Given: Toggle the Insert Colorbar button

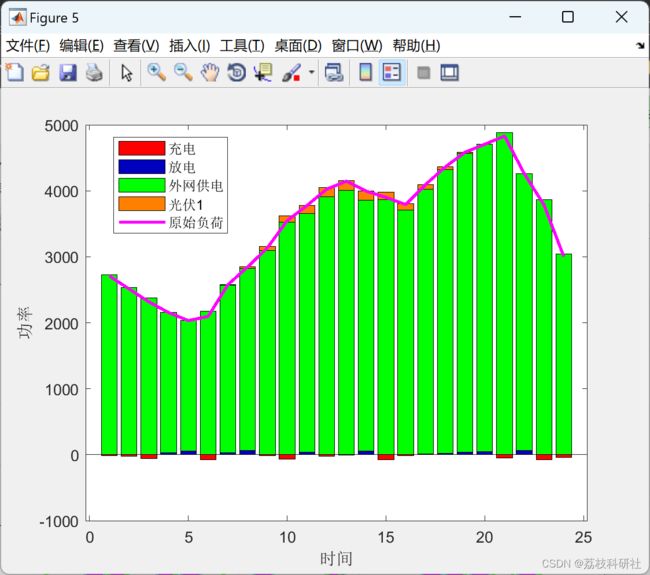Looking at the screenshot, I should pos(365,73).
